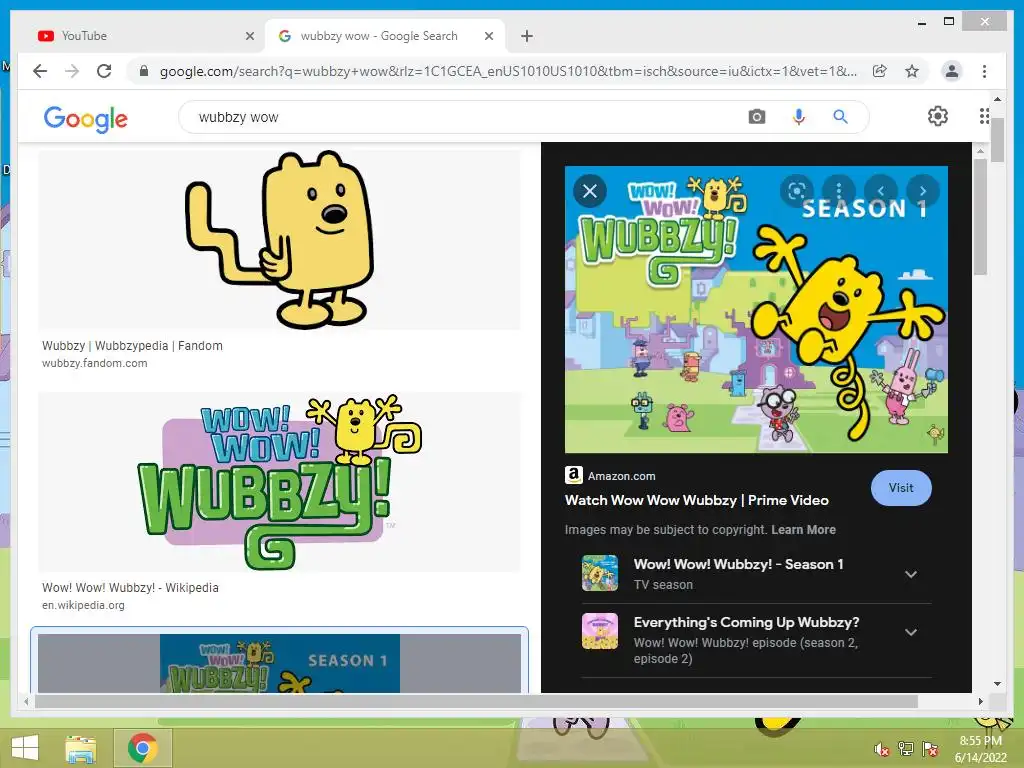This screenshot has height=768, width=1024.
Task: Open the Chrome three-dot menu
Action: 984,71
